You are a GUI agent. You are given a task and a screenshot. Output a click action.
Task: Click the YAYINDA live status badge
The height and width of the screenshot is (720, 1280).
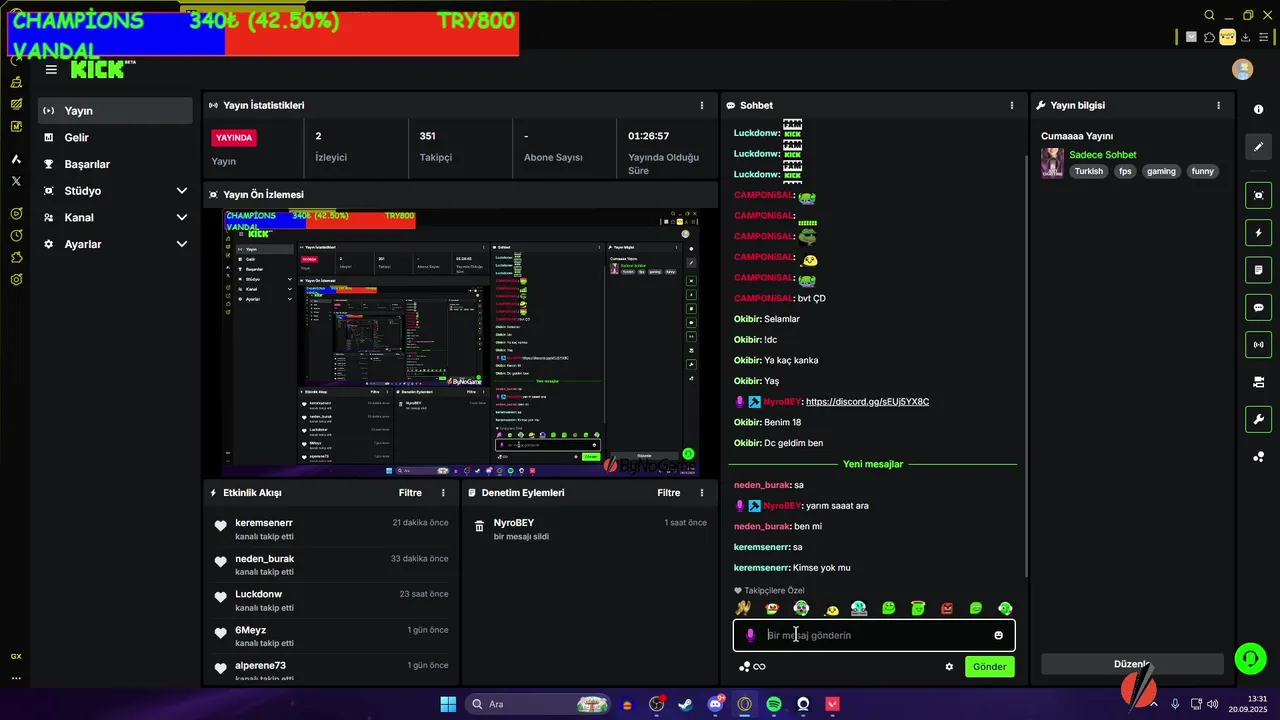(x=235, y=137)
